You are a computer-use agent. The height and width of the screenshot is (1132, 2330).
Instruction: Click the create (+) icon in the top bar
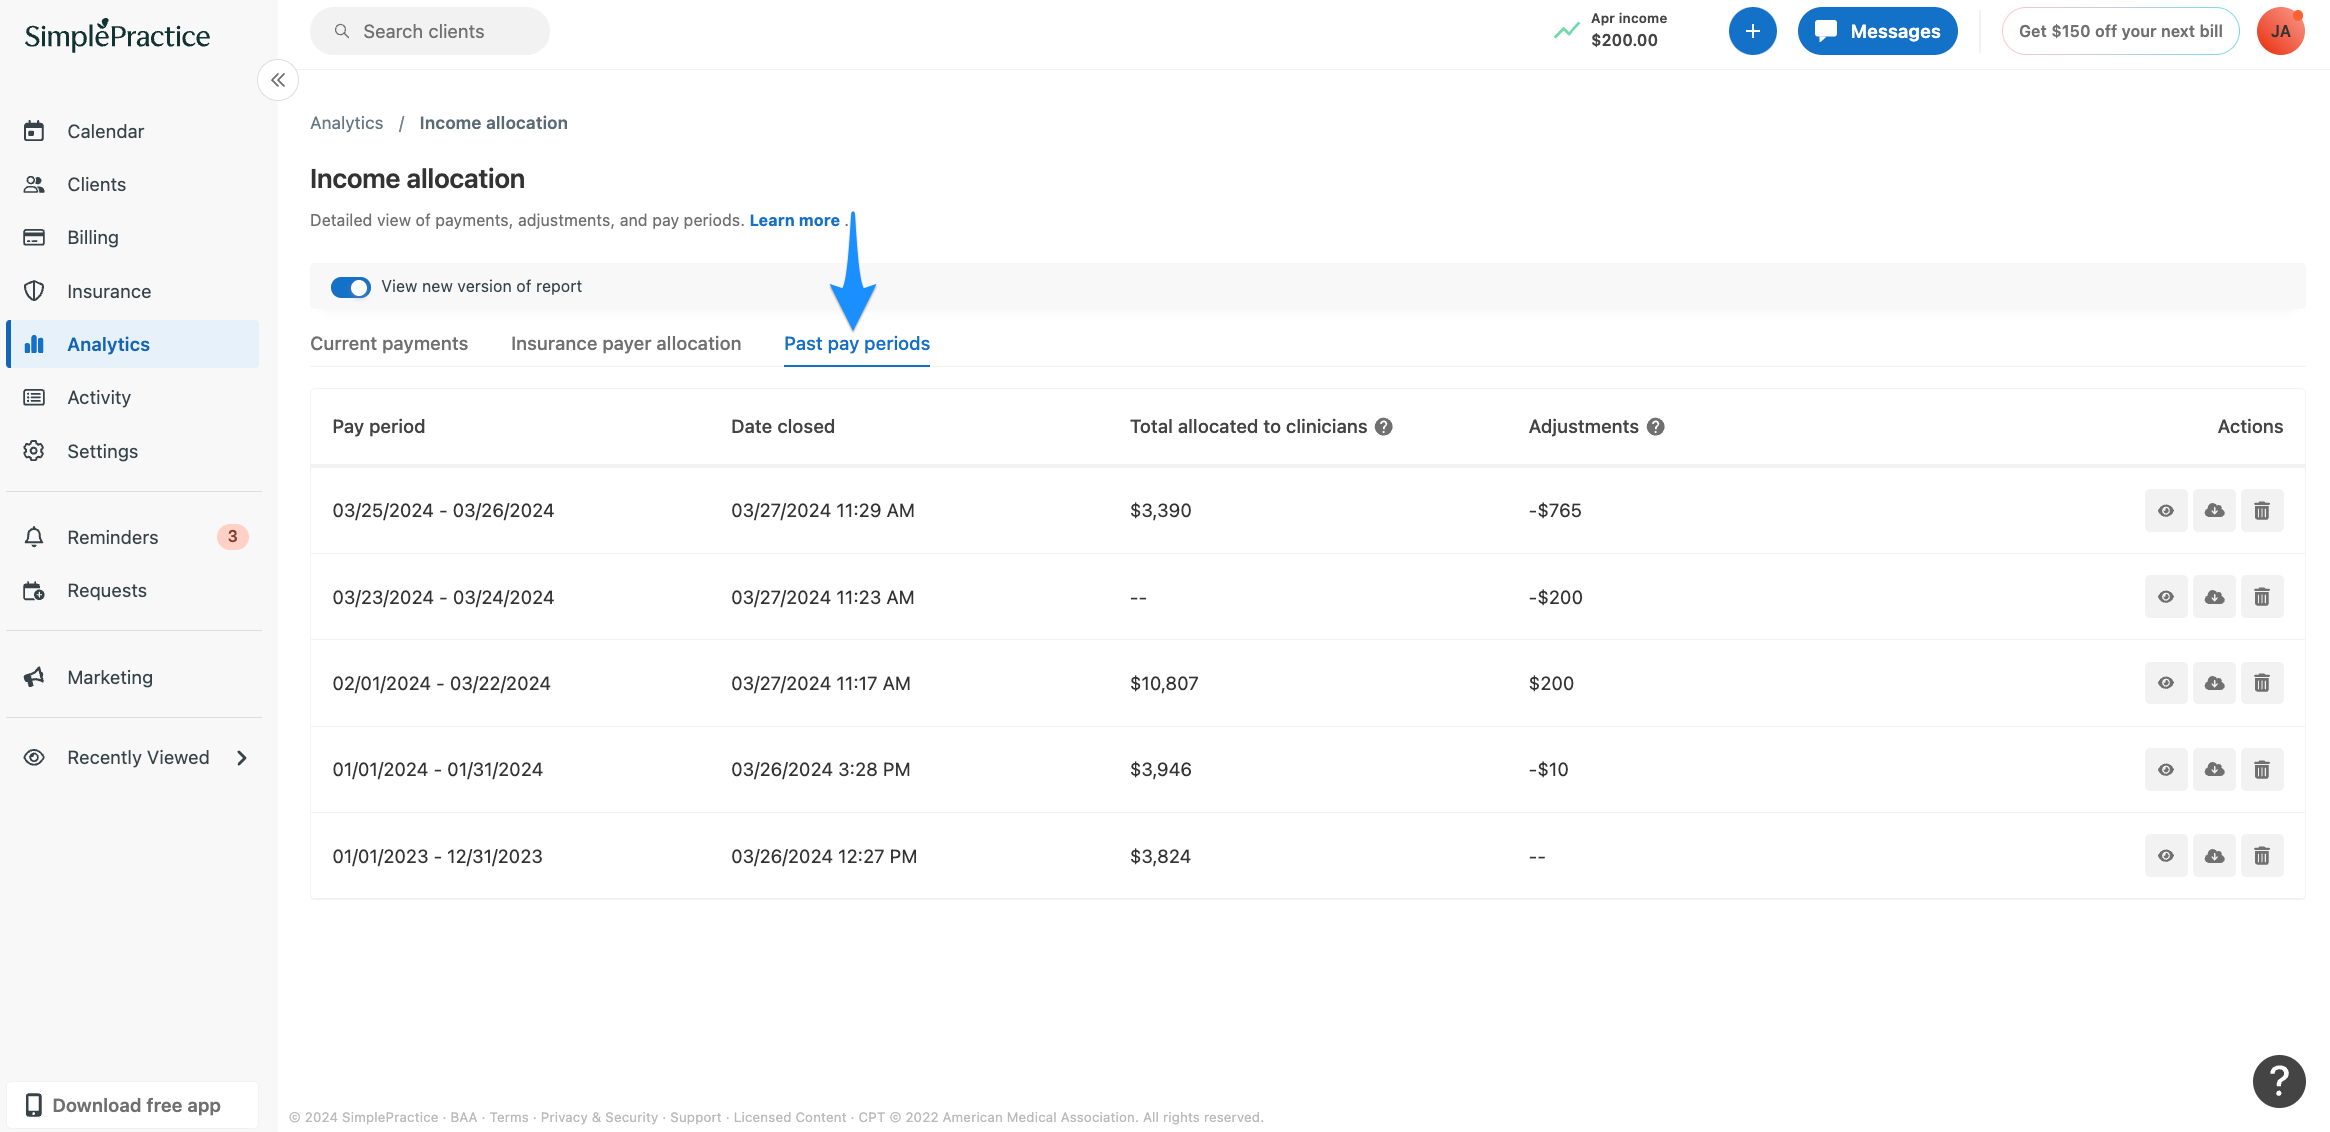[x=1752, y=31]
